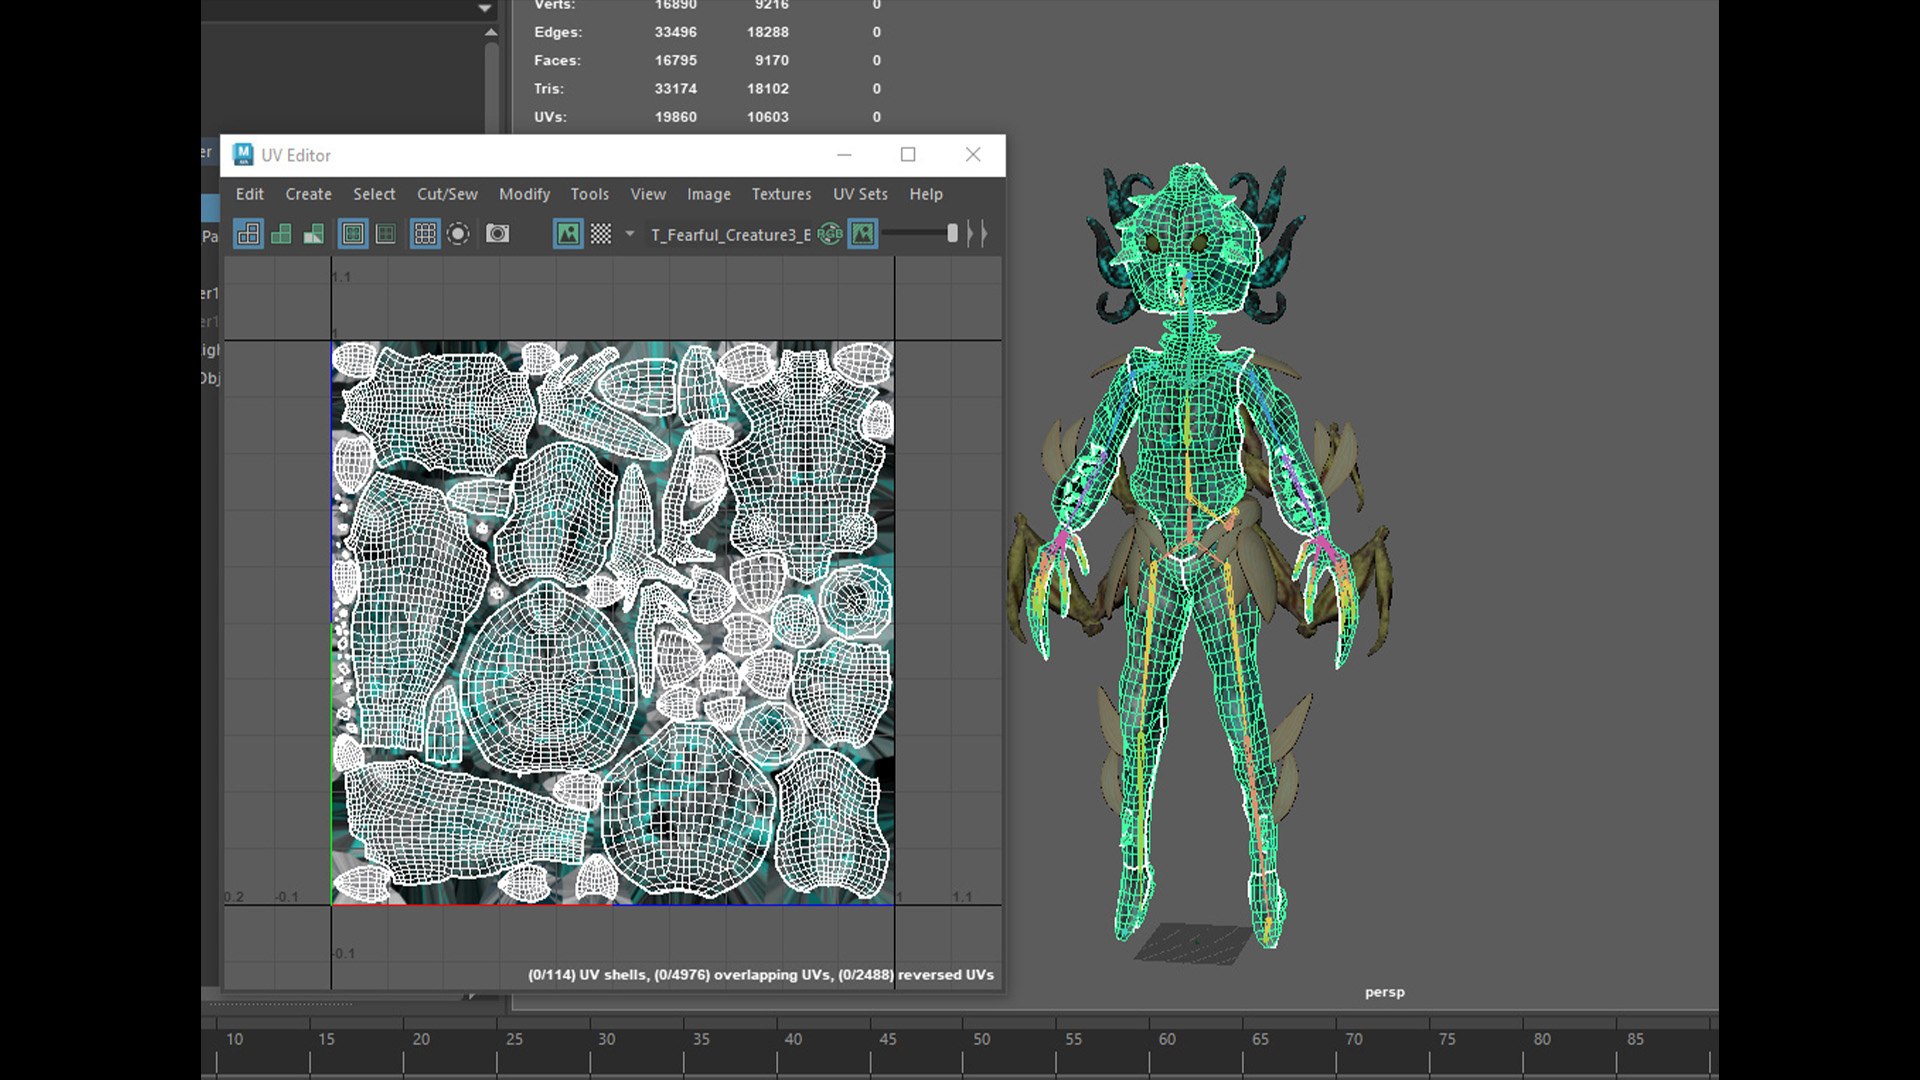
Task: Select the T_Fearful_Creature3_E texture name
Action: pos(731,235)
